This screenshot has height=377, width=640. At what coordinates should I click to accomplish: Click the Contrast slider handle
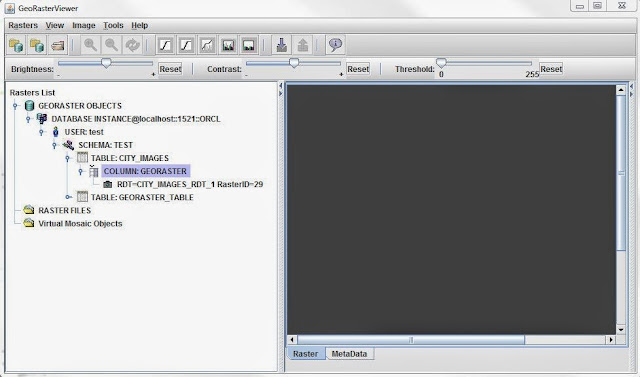[294, 63]
